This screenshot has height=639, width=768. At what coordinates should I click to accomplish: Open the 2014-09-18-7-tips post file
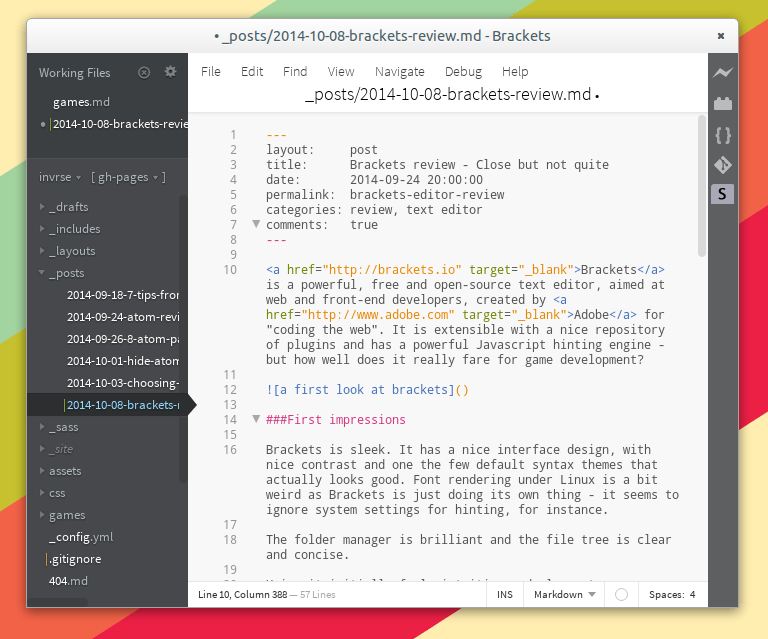(123, 295)
